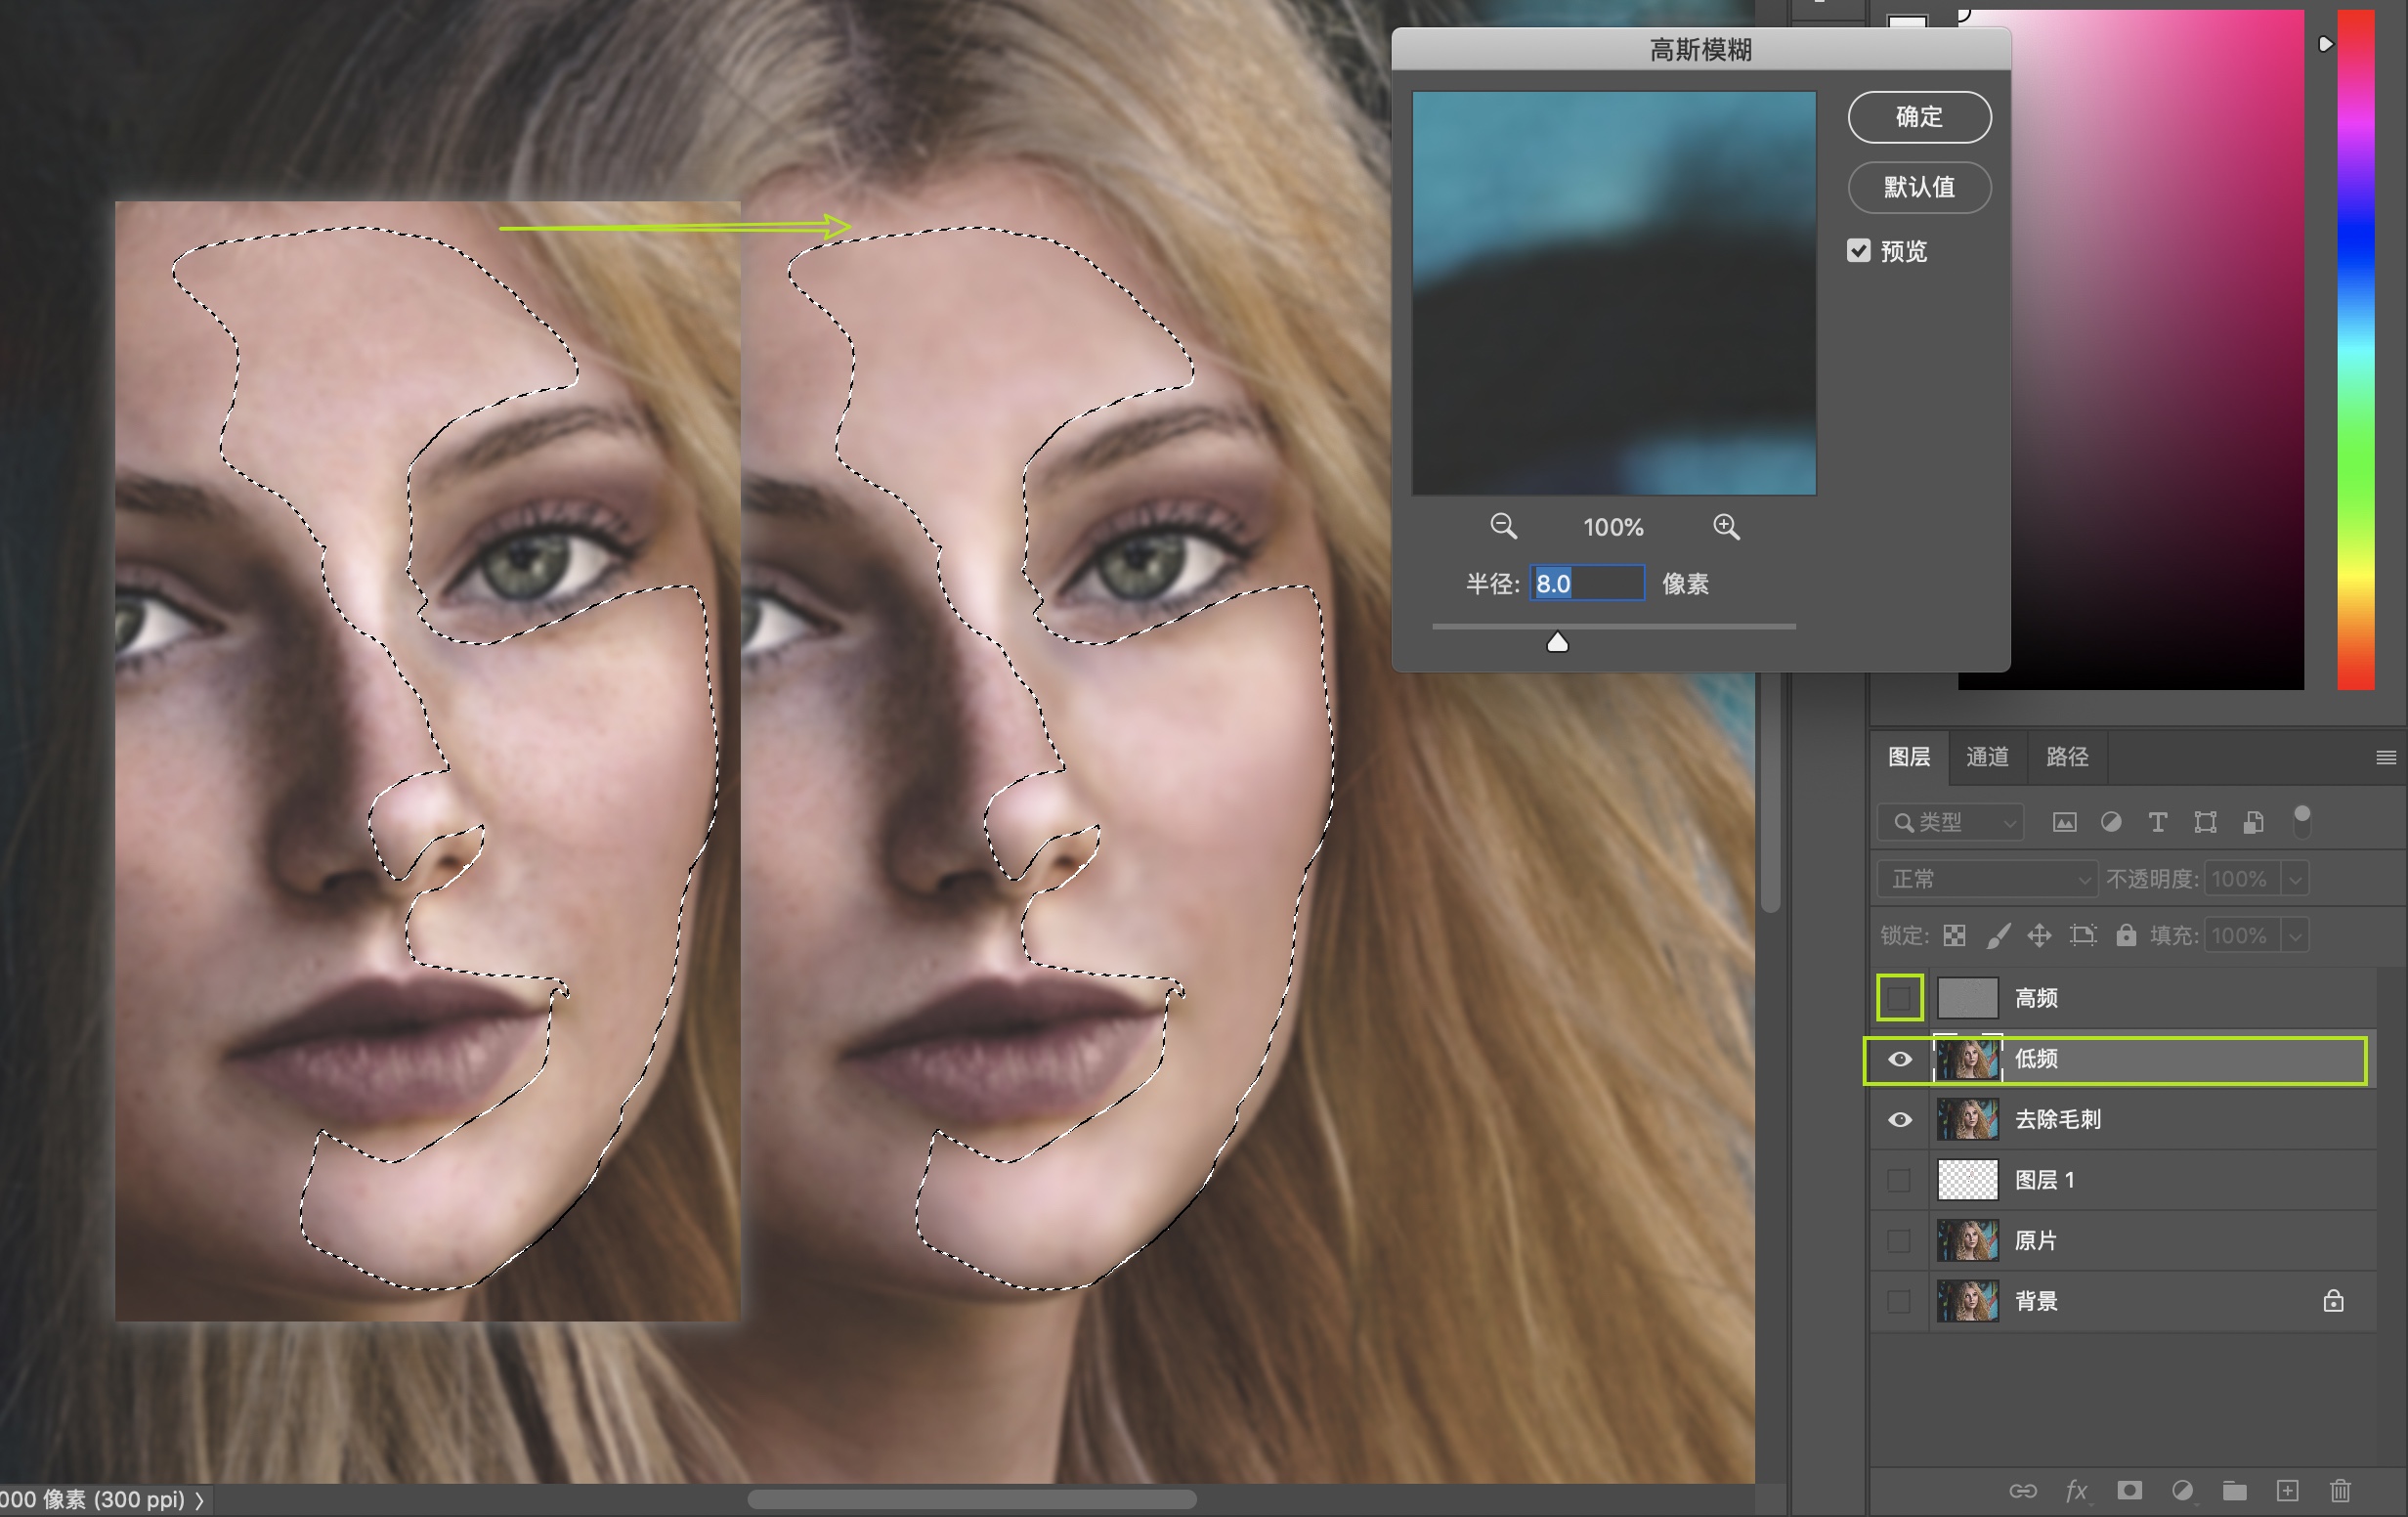Click the adjustment layer filter icon
This screenshot has width=2408, height=1517.
click(x=2111, y=822)
